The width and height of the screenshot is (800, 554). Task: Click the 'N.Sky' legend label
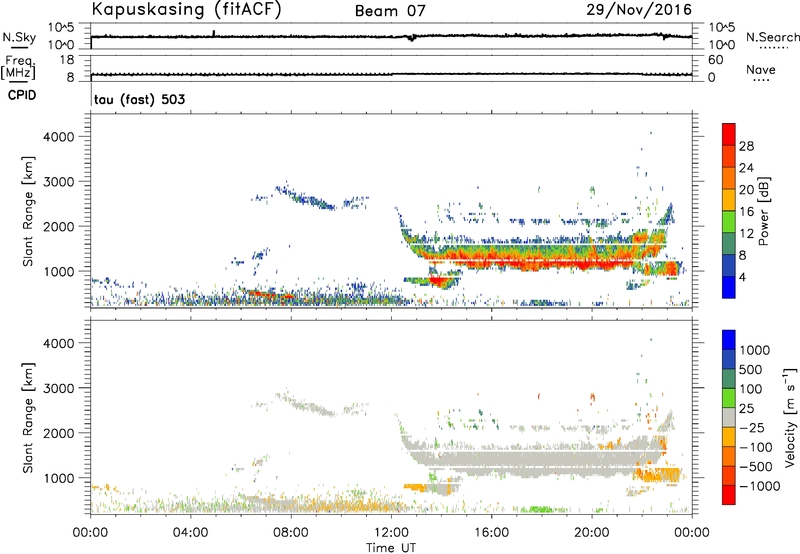click(x=19, y=37)
